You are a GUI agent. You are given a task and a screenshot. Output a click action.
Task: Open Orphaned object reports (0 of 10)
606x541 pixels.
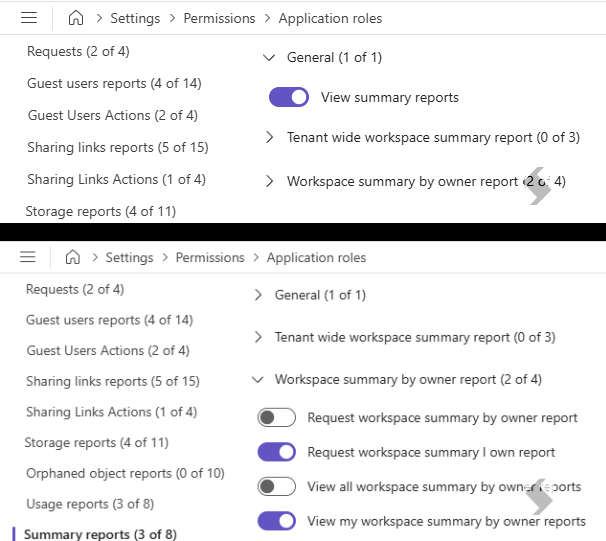(125, 473)
